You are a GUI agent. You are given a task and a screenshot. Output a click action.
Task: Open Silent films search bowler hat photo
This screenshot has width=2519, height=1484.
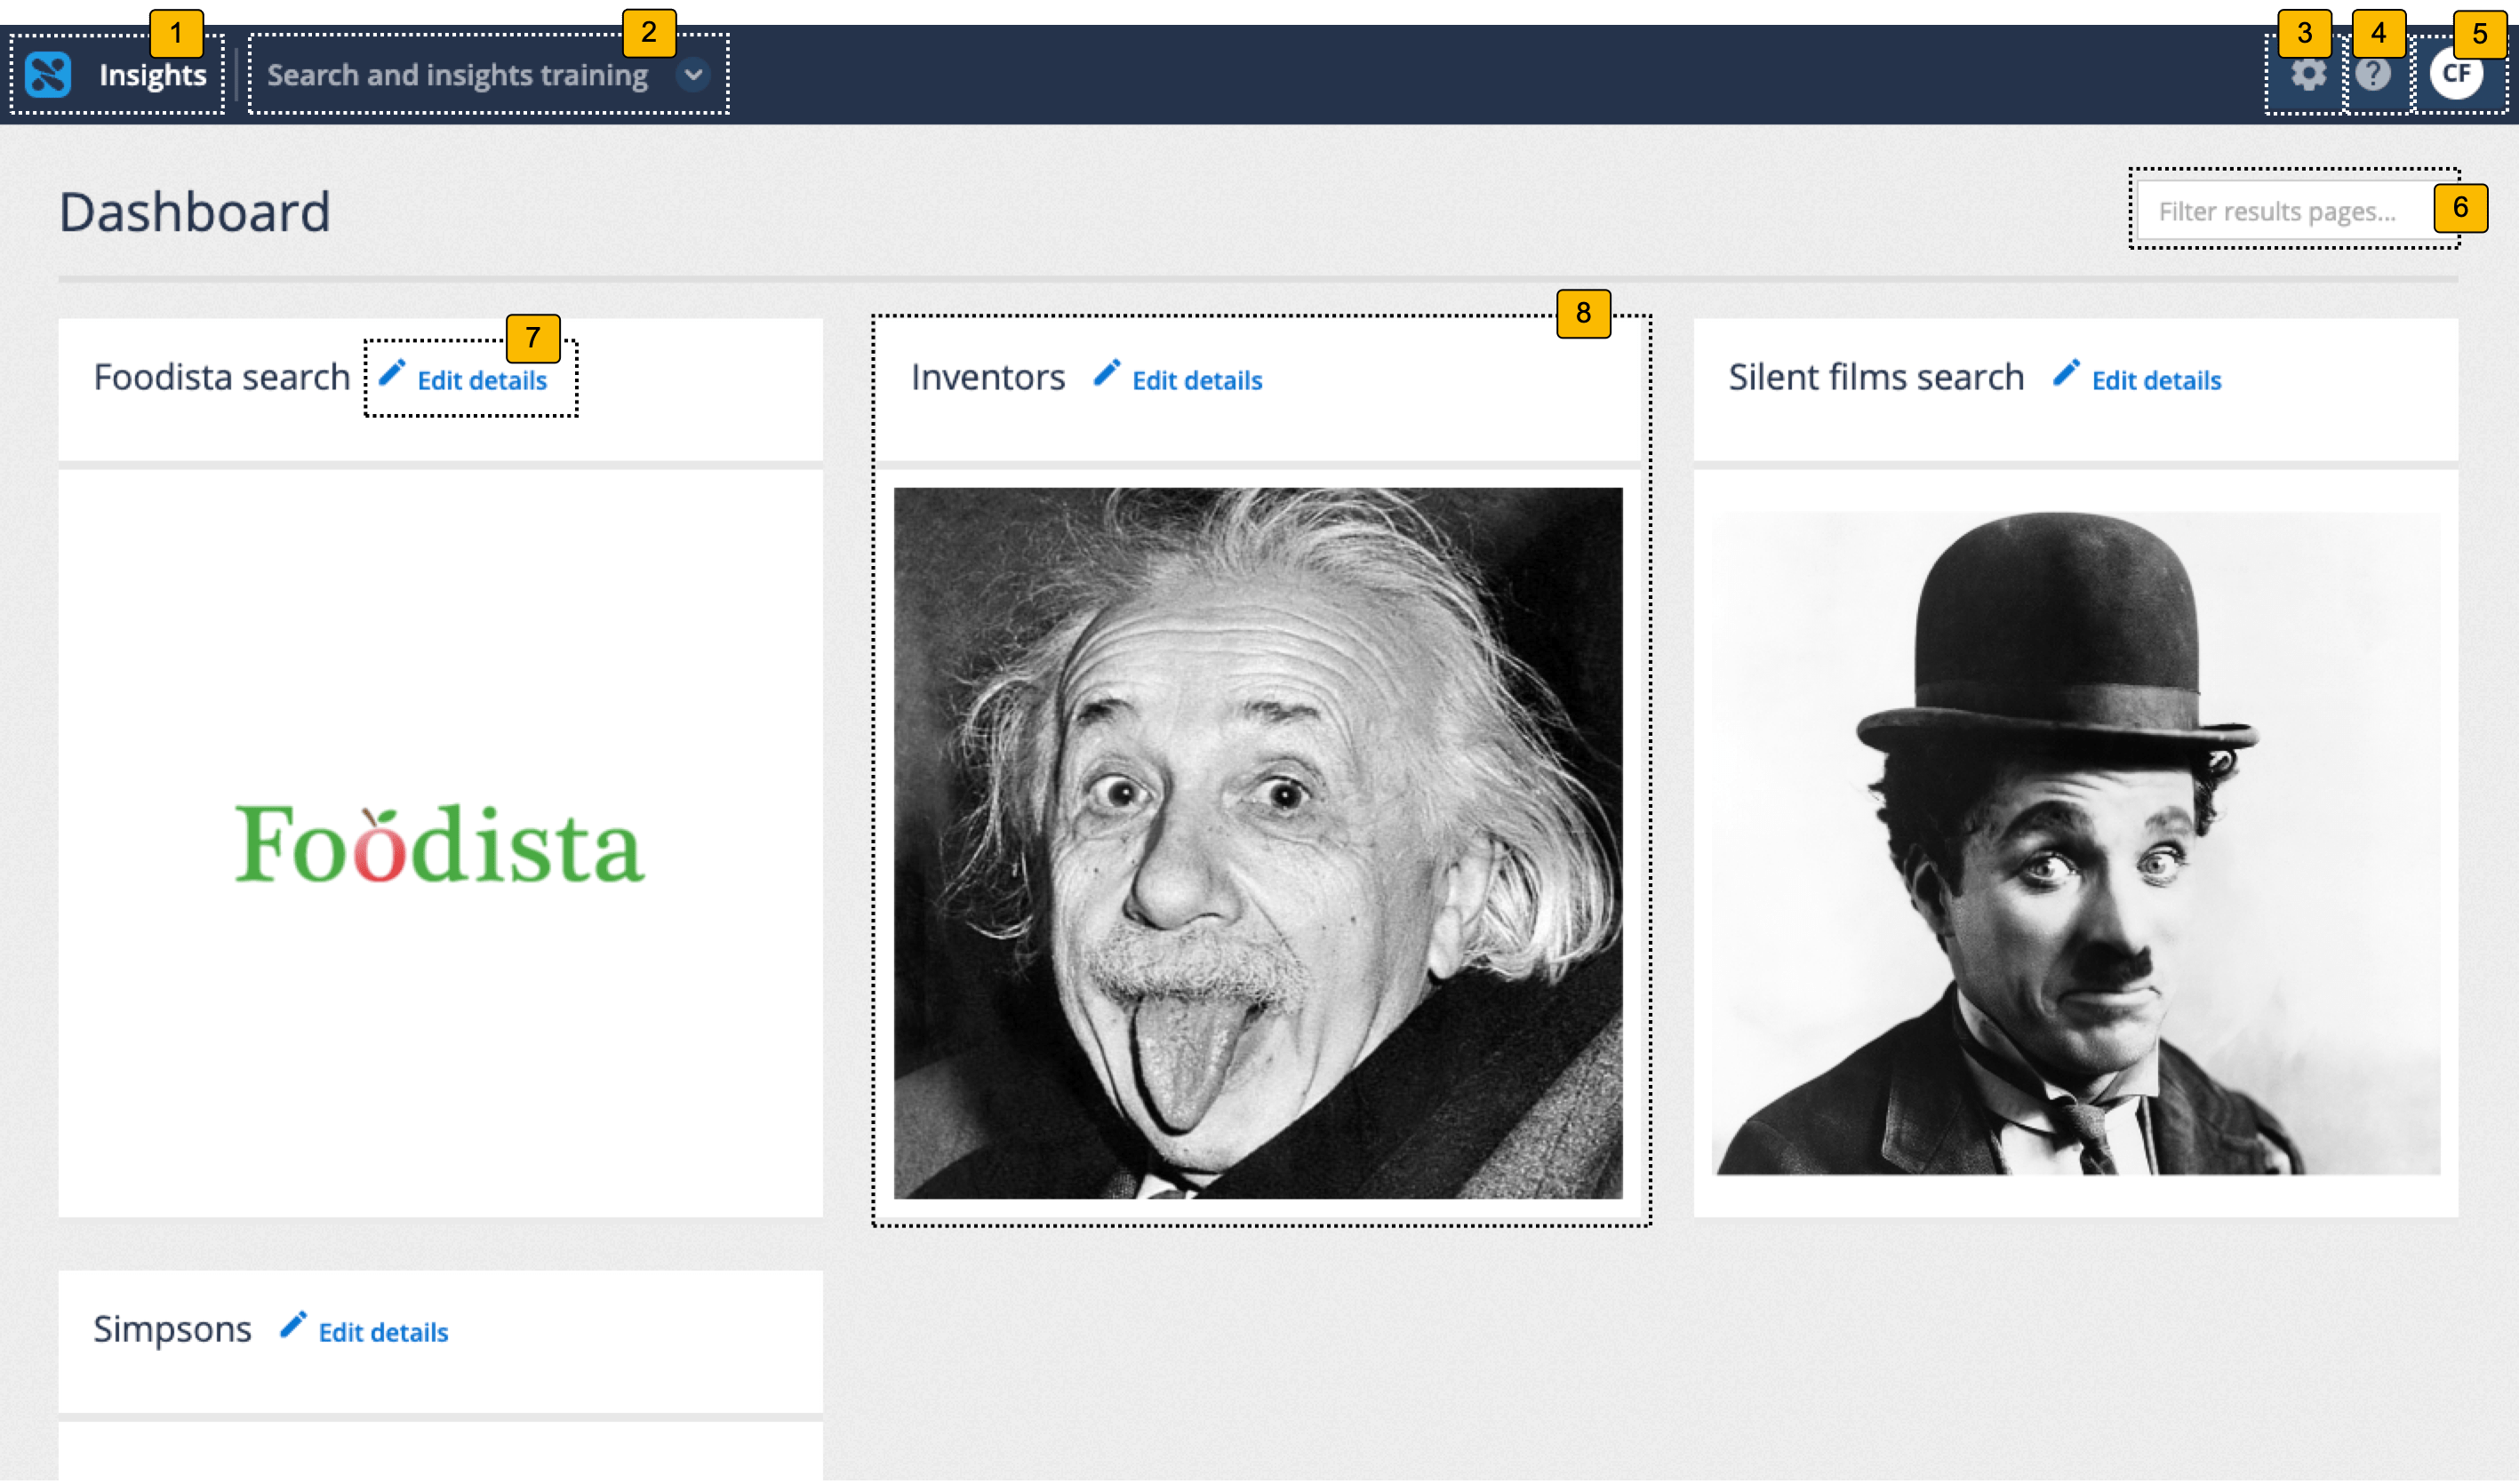(2075, 843)
